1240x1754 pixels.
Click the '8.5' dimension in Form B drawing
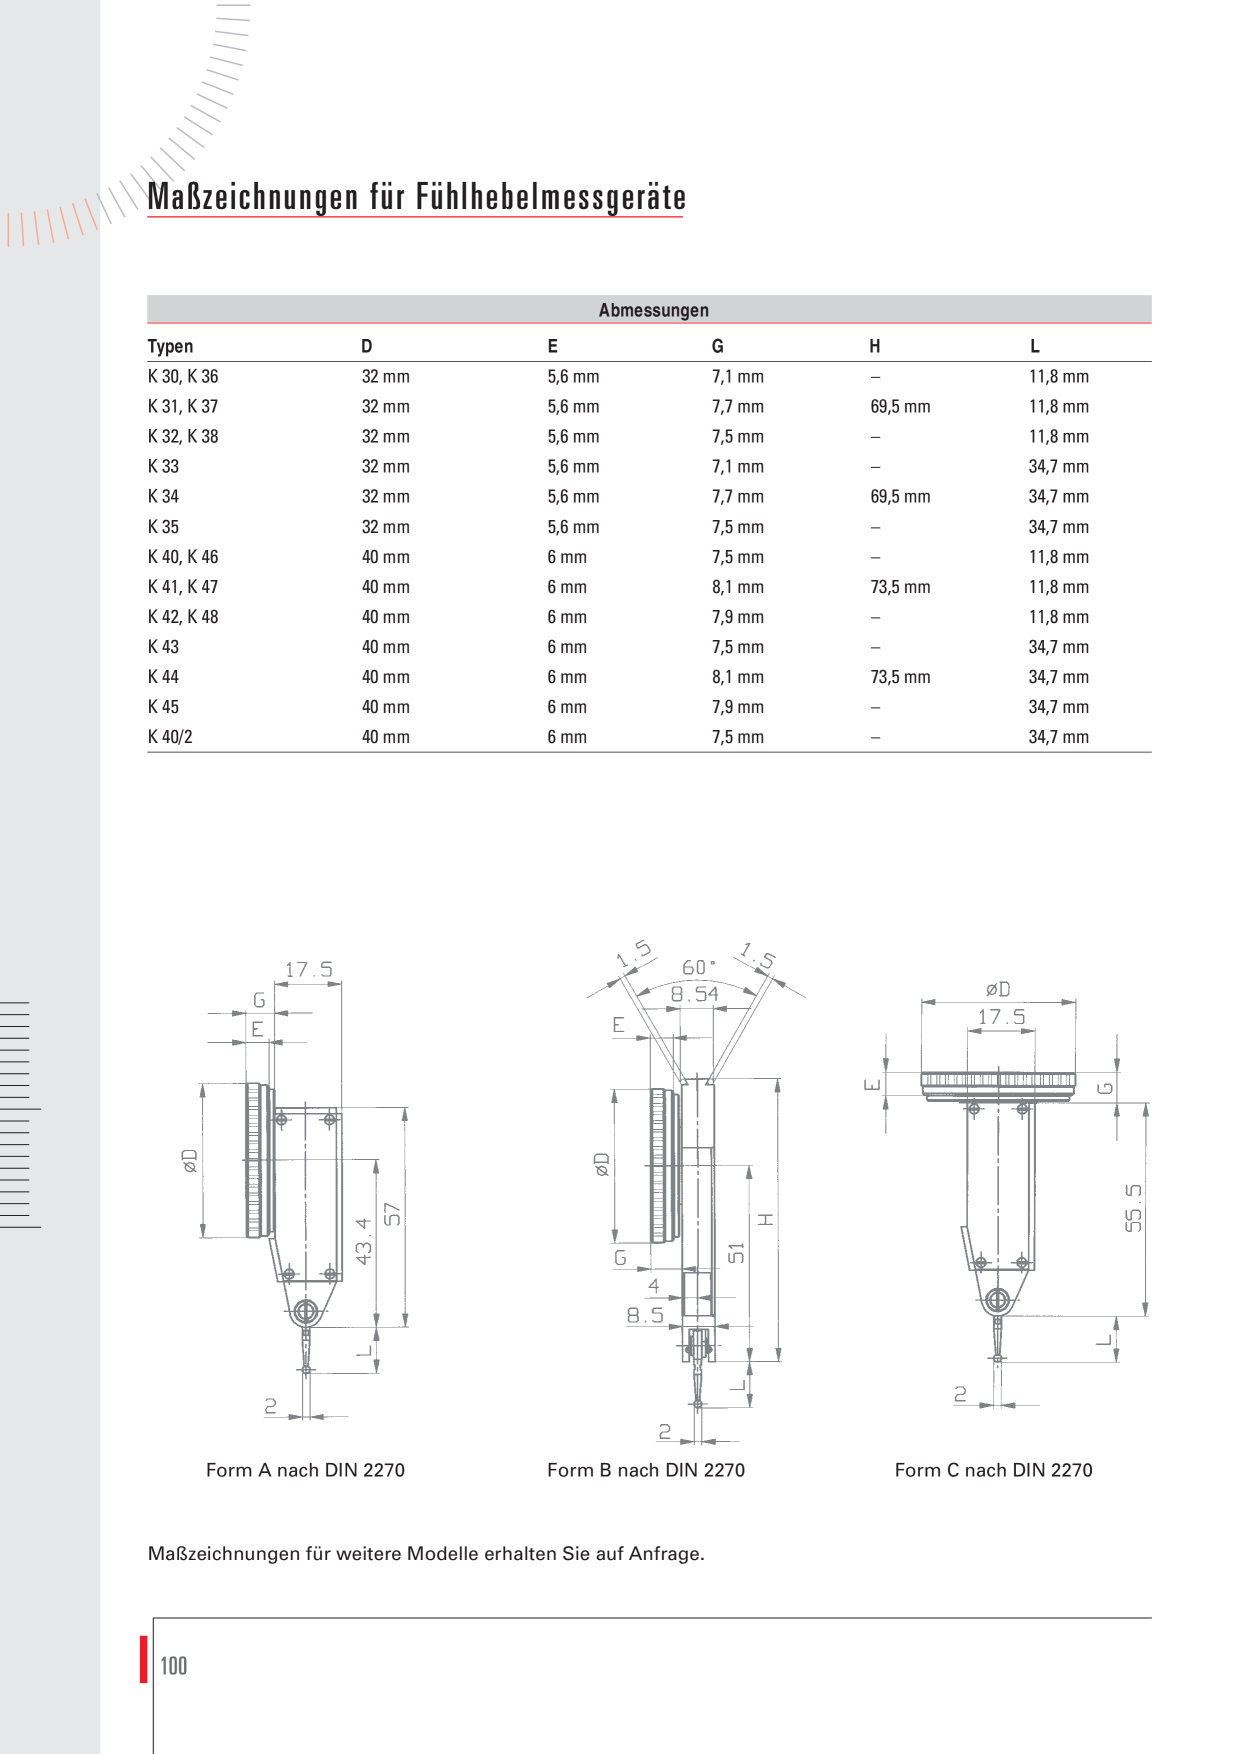tap(645, 1315)
